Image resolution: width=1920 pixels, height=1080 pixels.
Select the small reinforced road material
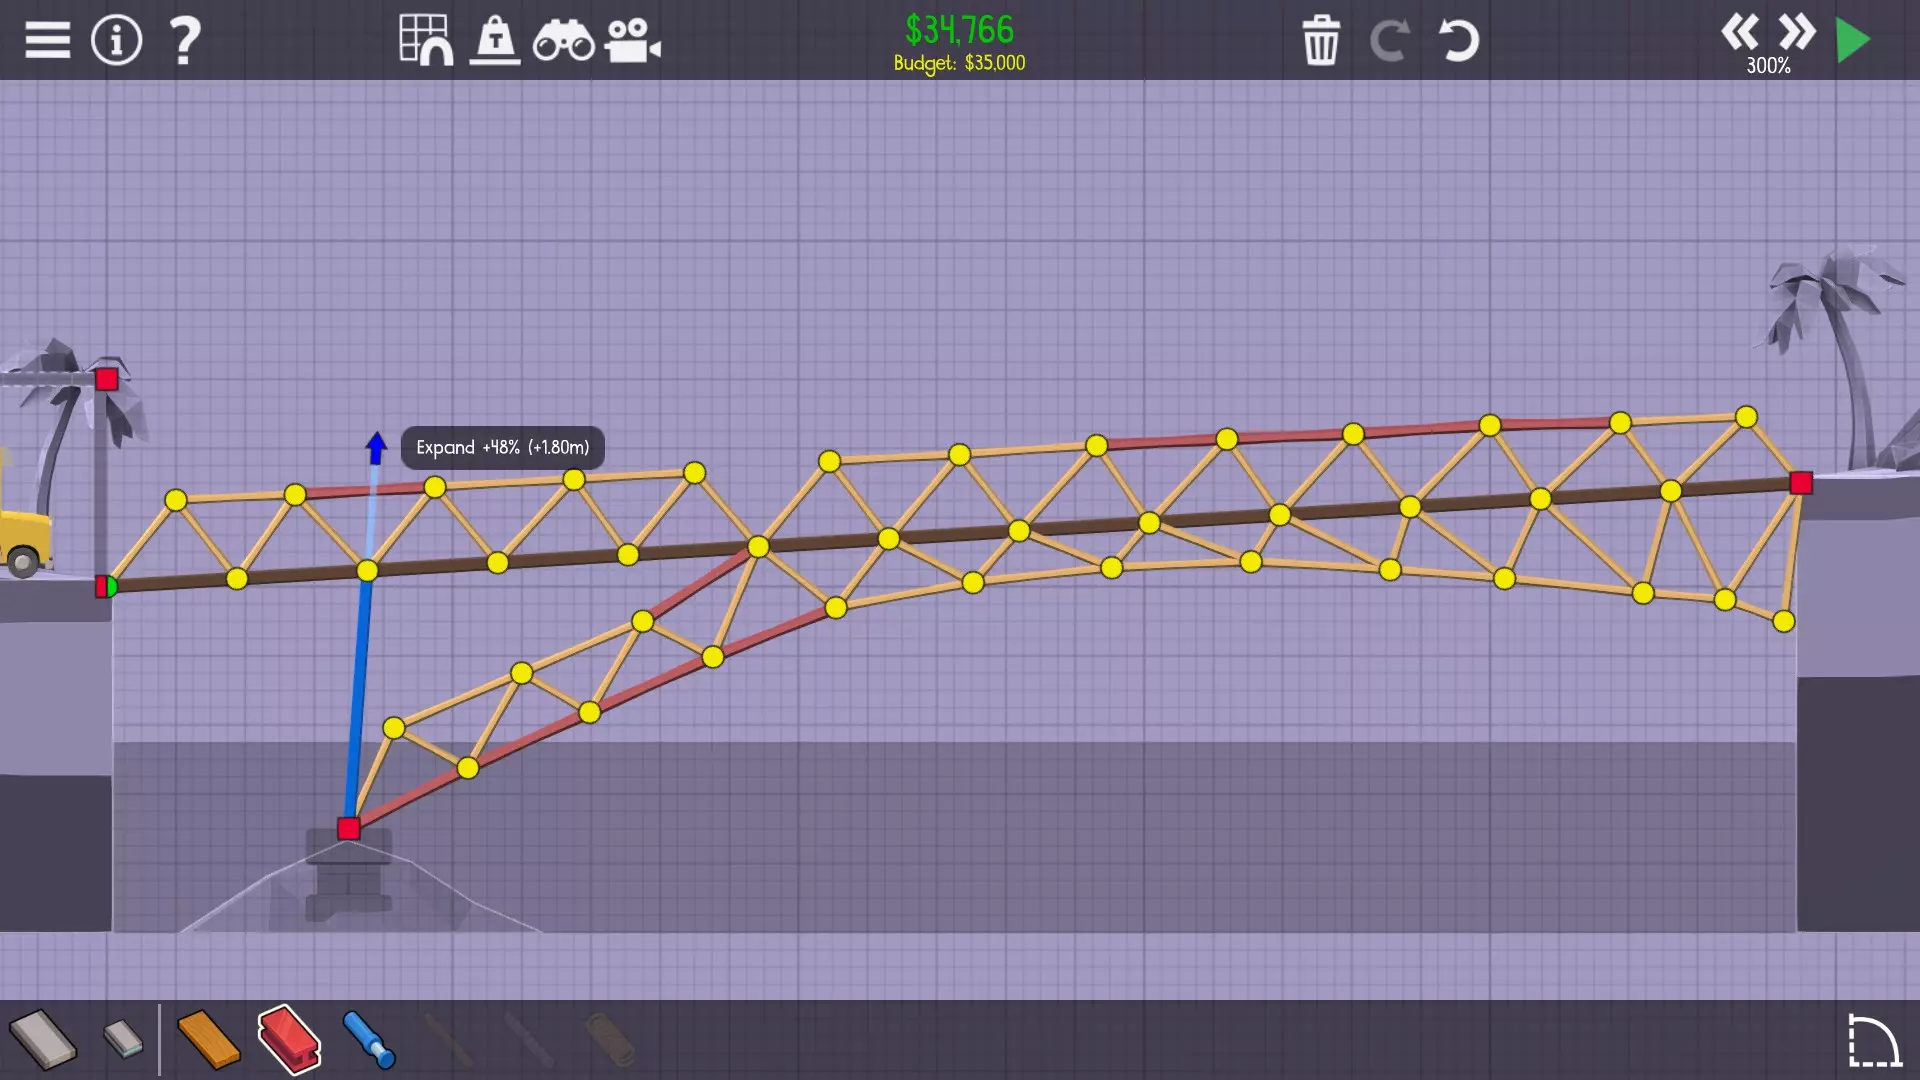(123, 1038)
